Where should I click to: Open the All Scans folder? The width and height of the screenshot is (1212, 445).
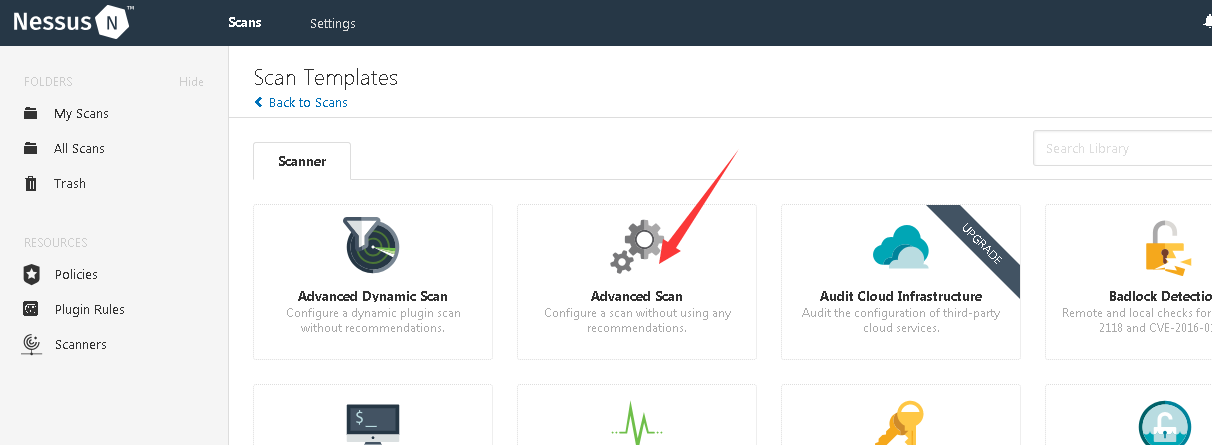(79, 149)
